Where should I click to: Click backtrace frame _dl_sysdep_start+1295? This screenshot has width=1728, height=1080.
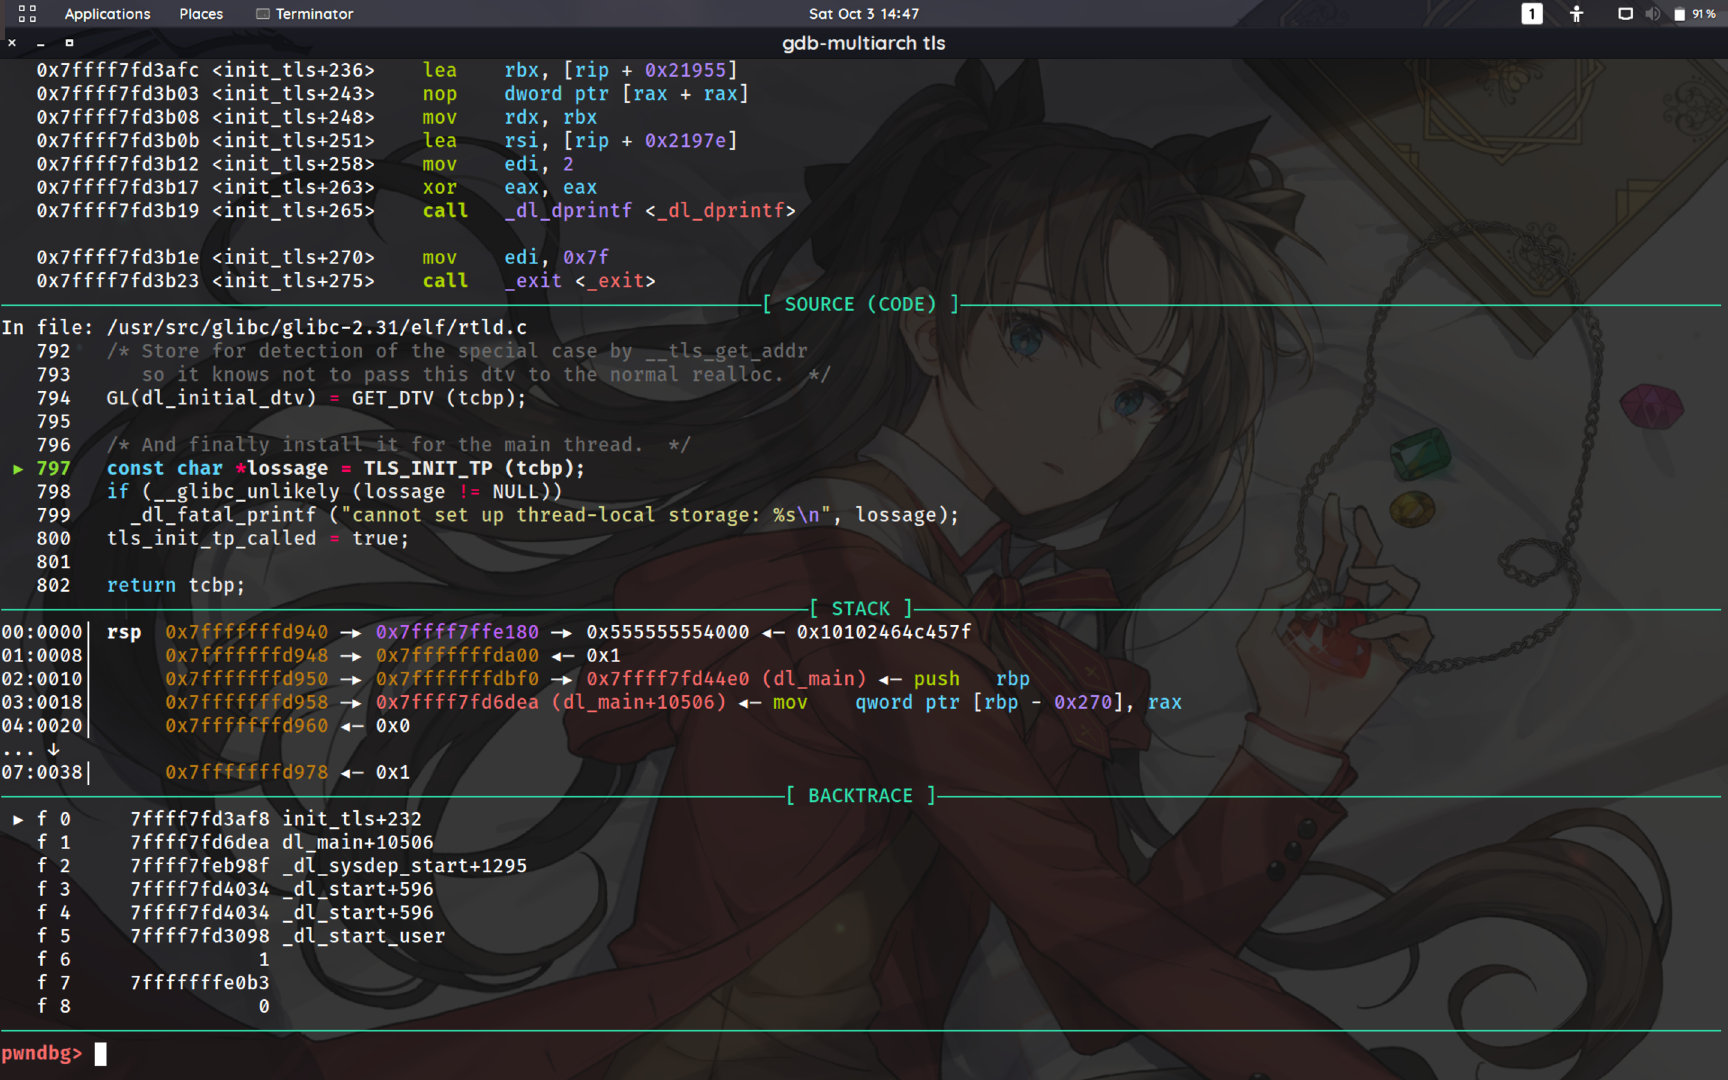(x=328, y=866)
